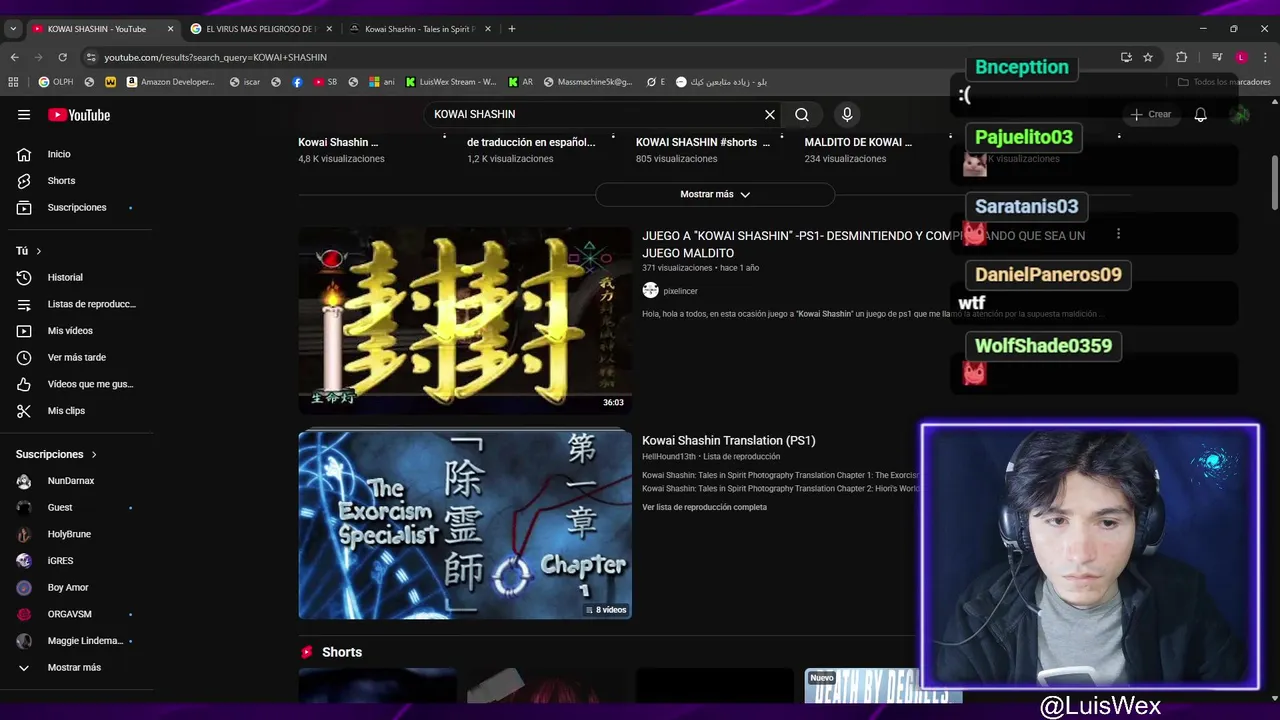The width and height of the screenshot is (1280, 720).
Task: Visit the pixelincer channel
Action: [x=680, y=291]
